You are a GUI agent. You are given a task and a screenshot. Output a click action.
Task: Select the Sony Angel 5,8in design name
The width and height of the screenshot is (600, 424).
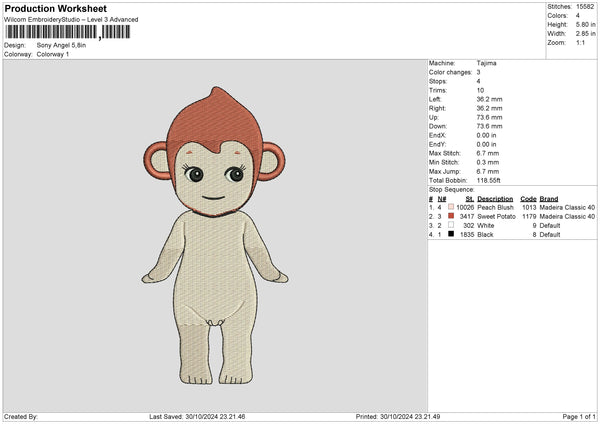[62, 46]
